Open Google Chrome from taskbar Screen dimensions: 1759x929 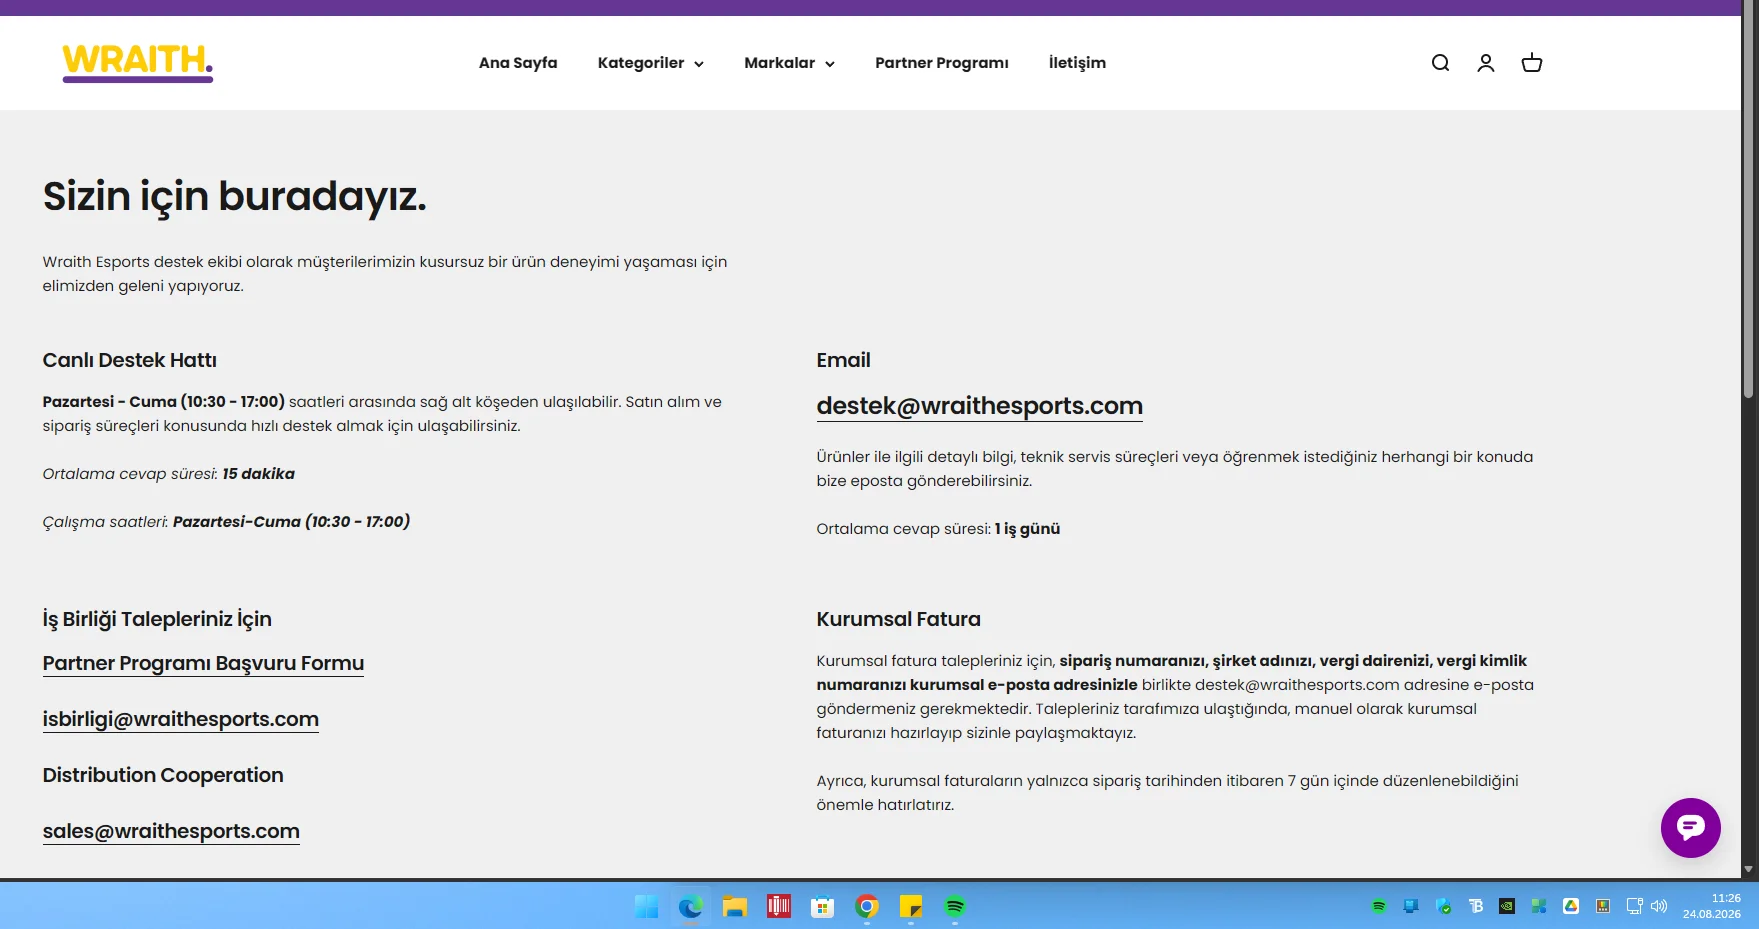[867, 907]
